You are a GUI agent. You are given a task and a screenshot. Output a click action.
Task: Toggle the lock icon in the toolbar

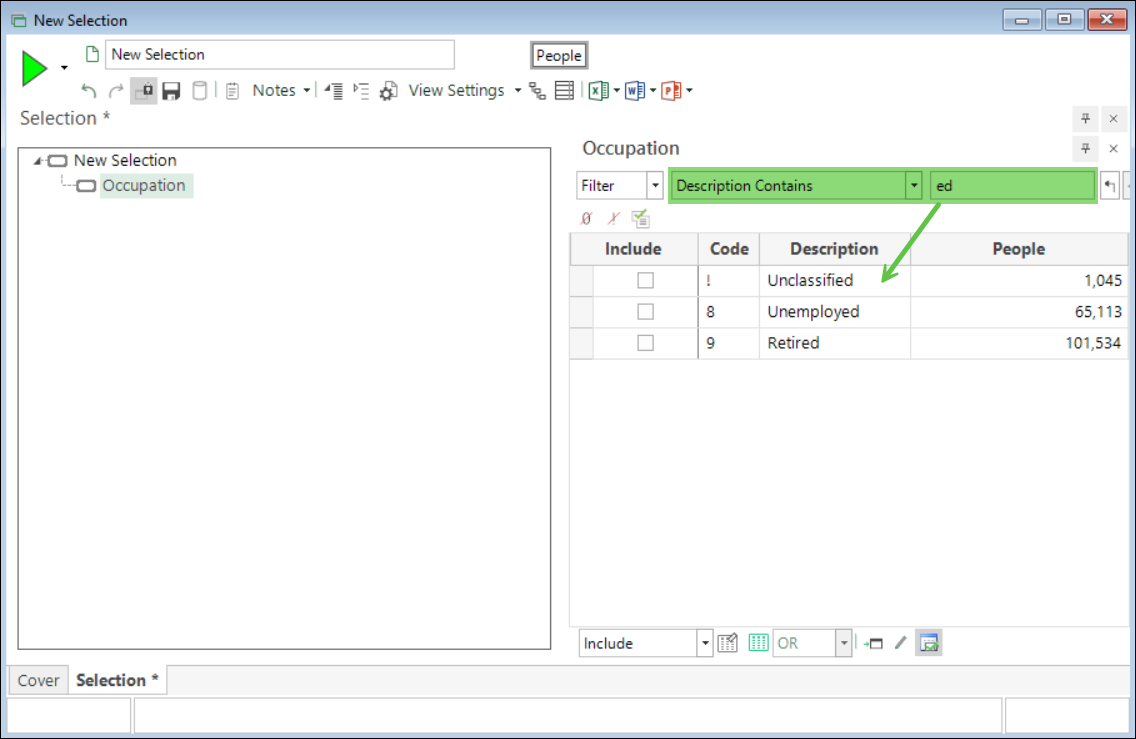[x=144, y=91]
